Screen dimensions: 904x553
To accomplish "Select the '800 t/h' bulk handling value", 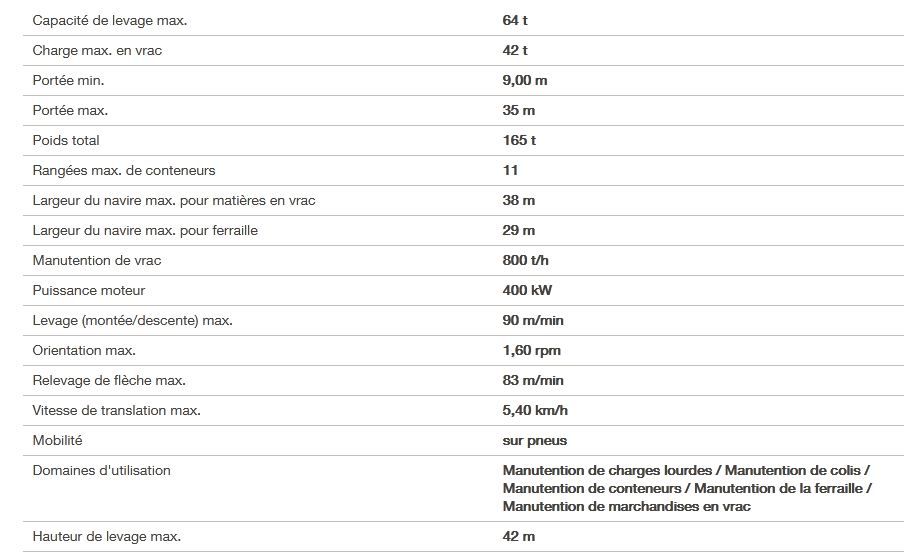I will pyautogui.click(x=528, y=260).
